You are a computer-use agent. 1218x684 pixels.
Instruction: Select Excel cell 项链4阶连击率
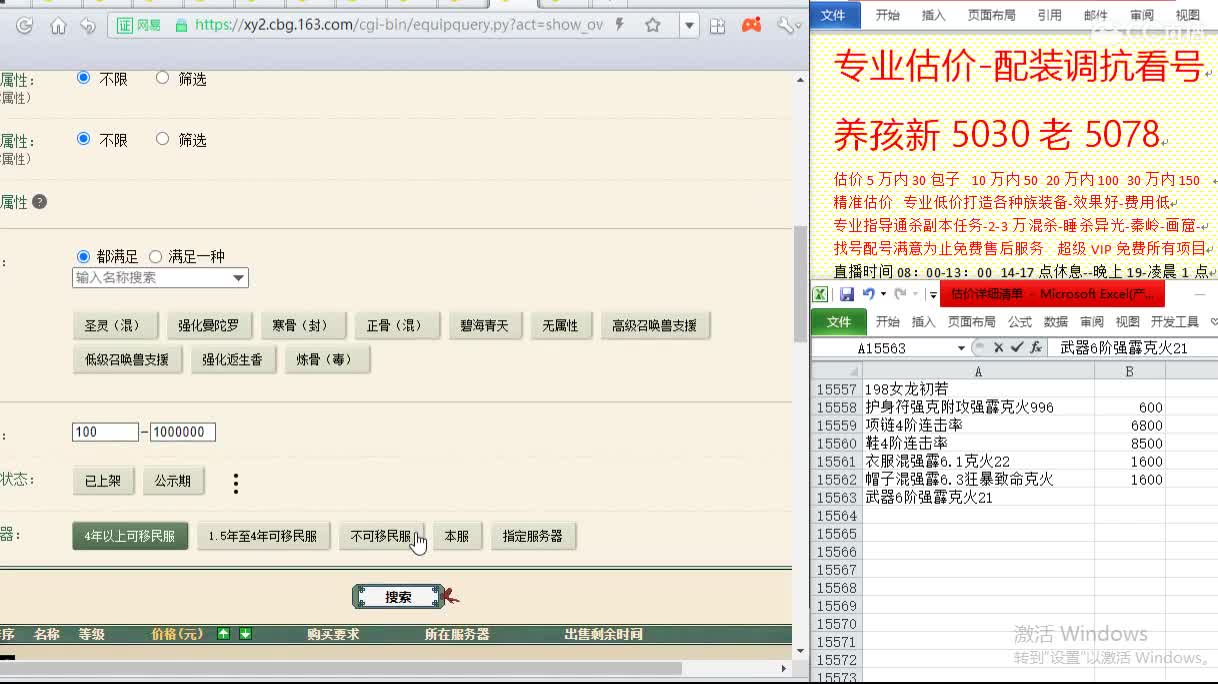[978, 425]
